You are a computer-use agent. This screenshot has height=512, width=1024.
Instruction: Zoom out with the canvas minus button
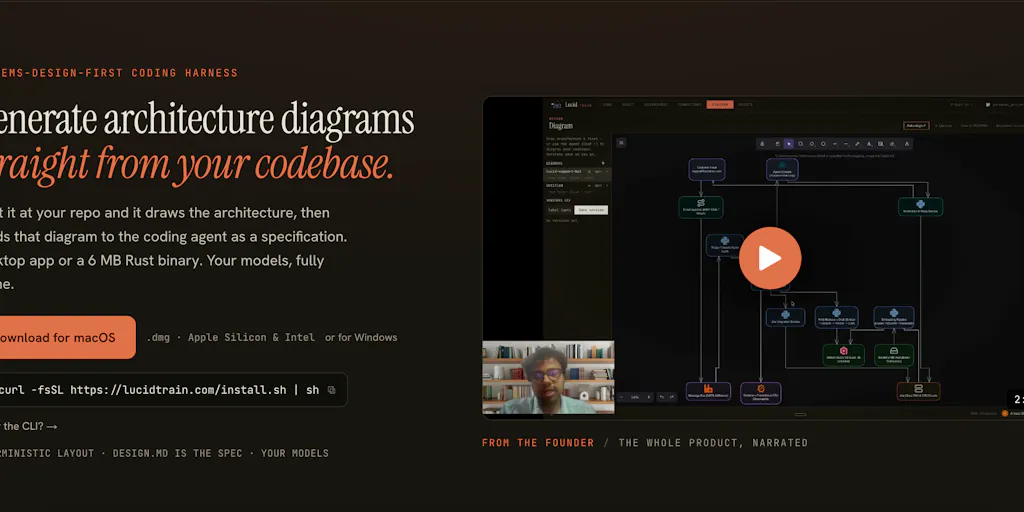pyautogui.click(x=620, y=397)
